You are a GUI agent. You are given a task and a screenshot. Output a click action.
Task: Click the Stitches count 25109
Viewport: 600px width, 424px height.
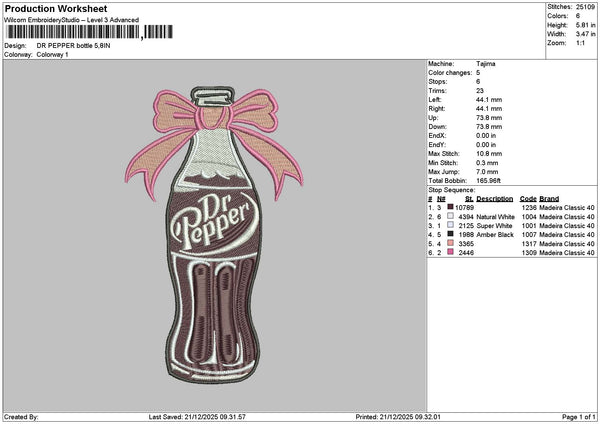[x=585, y=7]
